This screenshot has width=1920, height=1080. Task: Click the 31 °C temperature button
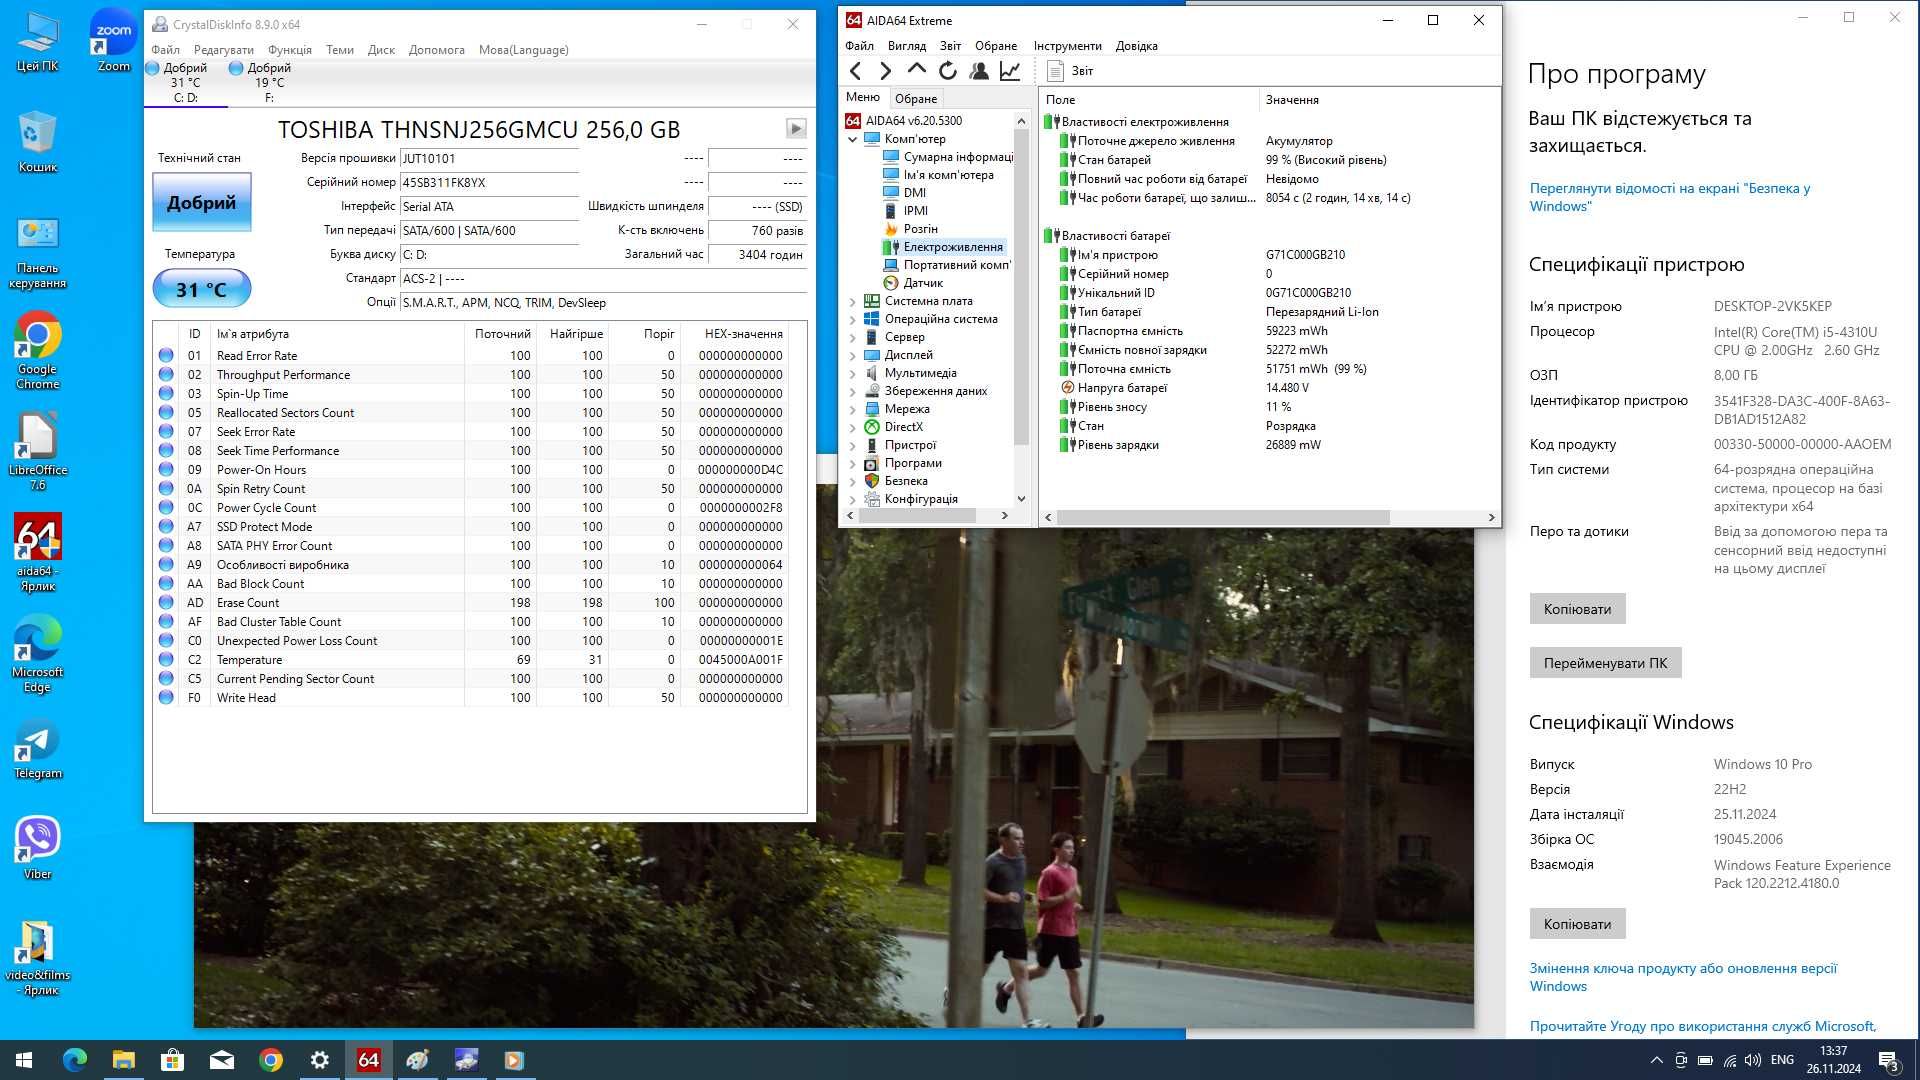pos(201,289)
